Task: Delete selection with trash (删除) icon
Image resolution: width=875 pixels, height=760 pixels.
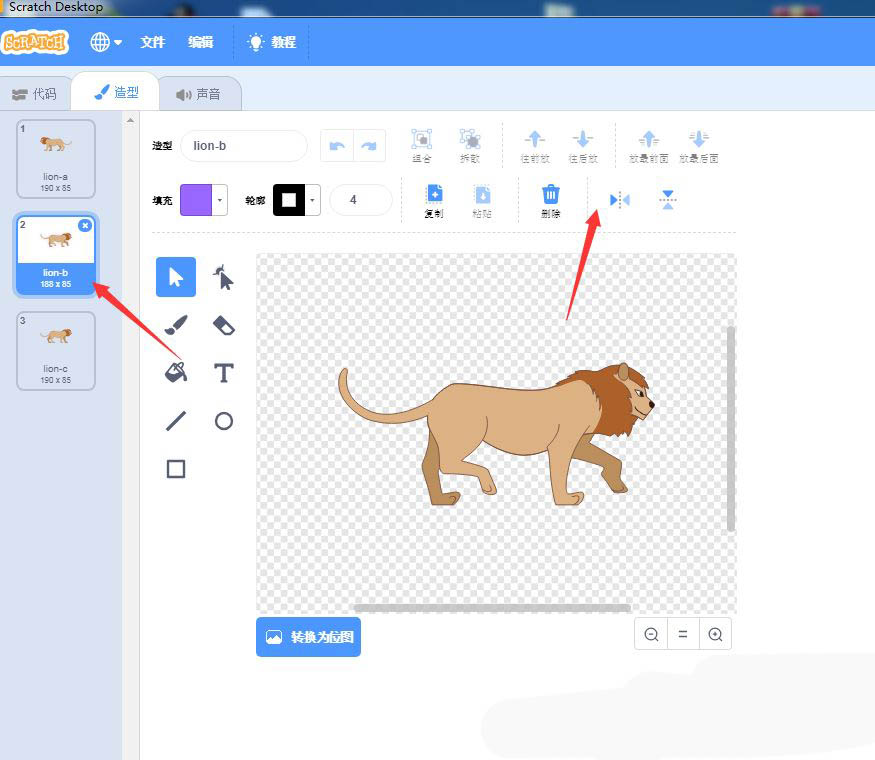Action: tap(550, 200)
